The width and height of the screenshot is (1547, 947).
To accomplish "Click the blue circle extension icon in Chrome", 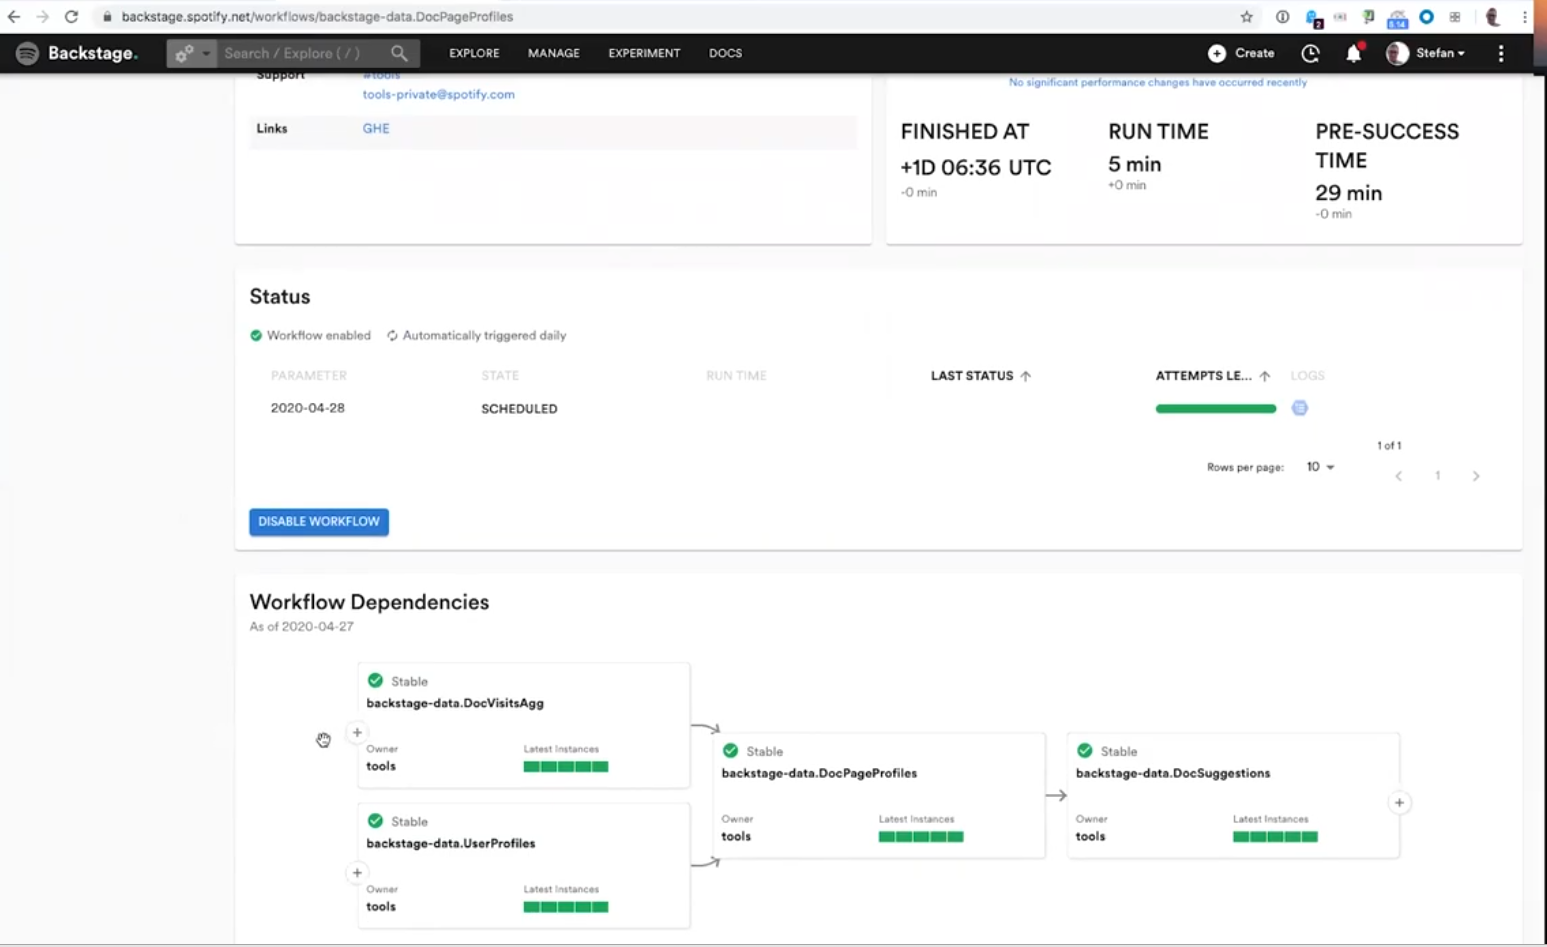I will coord(1427,16).
